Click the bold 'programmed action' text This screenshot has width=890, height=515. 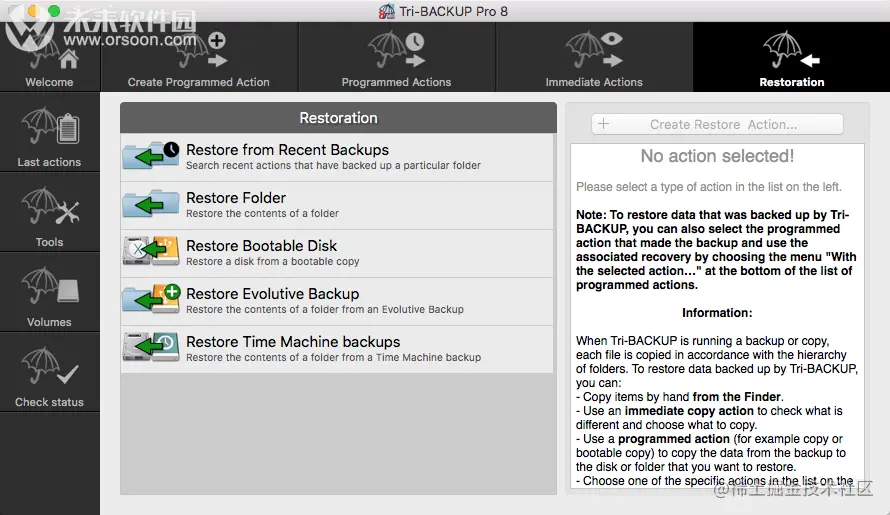674,439
